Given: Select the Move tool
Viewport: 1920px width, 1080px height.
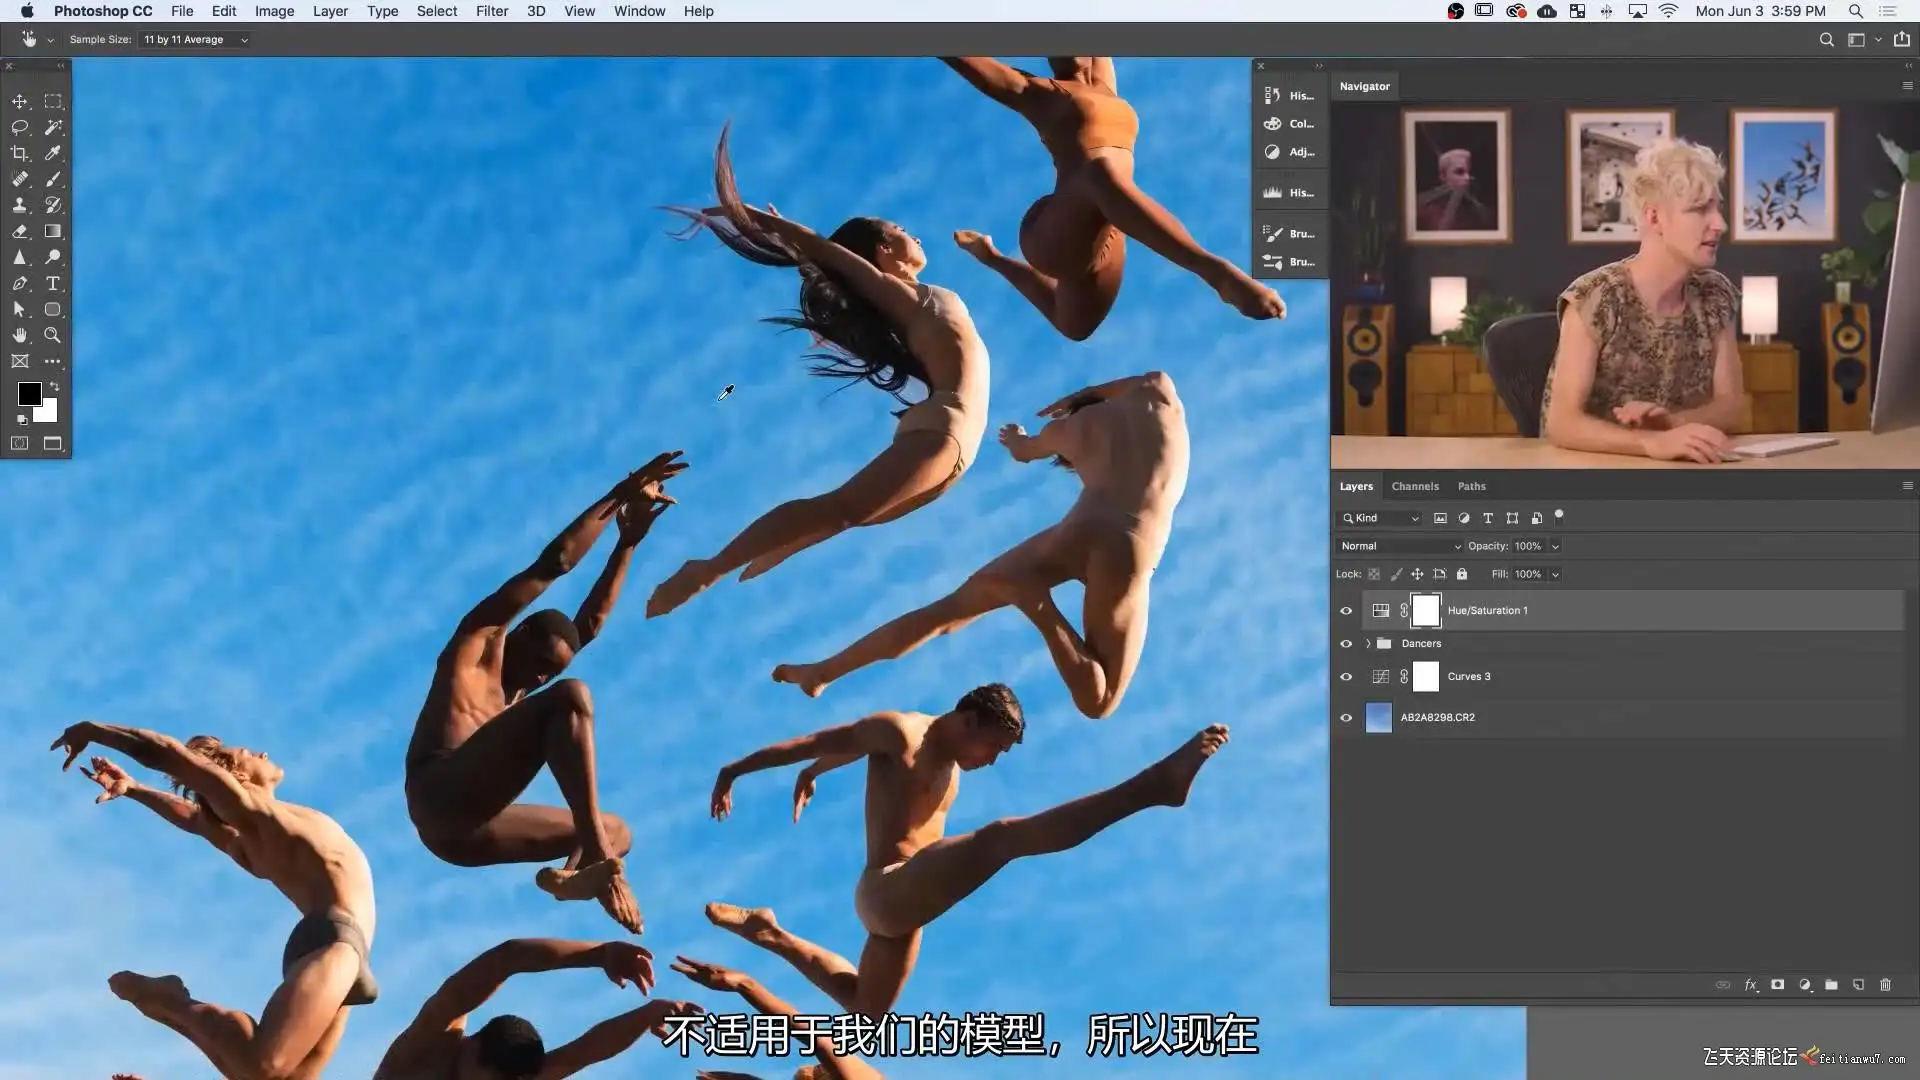Looking at the screenshot, I should (19, 102).
